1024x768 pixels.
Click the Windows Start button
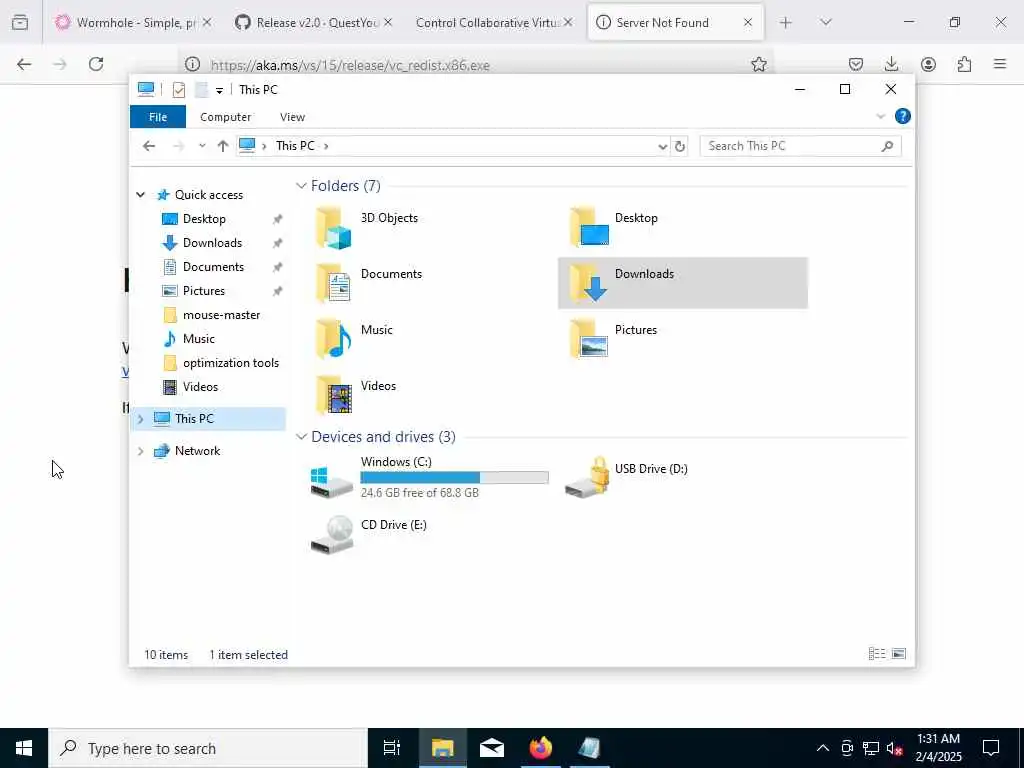click(x=24, y=748)
